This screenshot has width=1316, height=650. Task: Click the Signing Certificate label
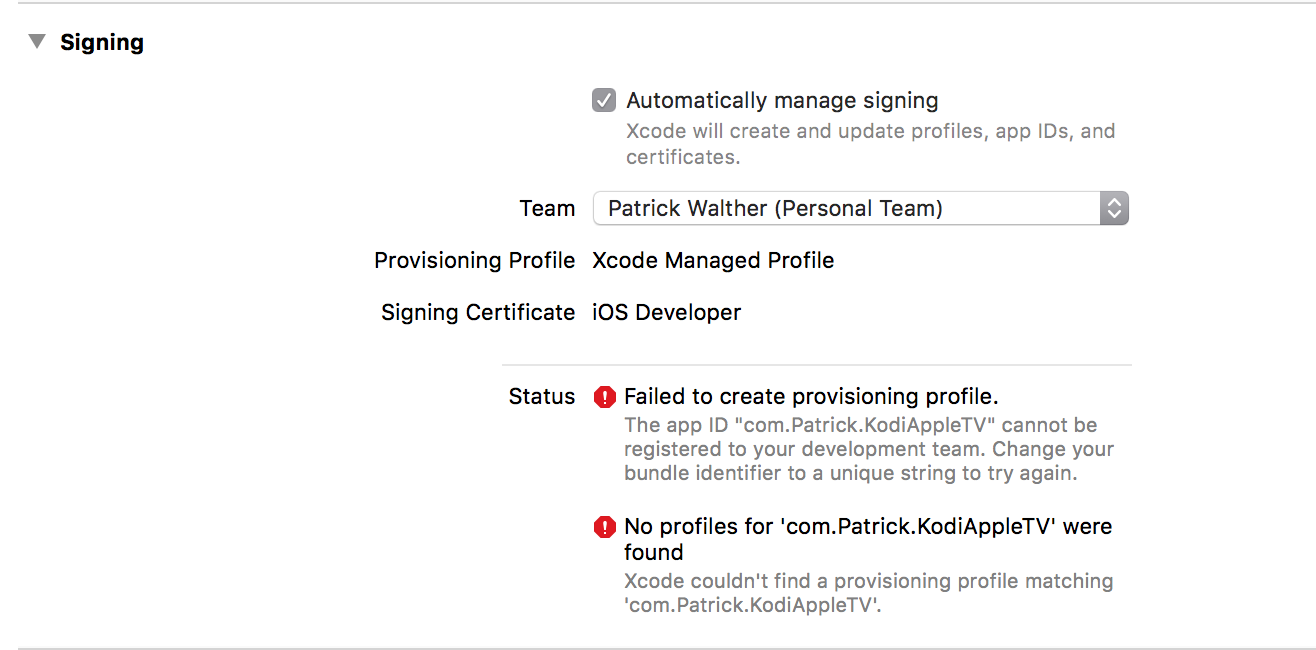(x=477, y=313)
